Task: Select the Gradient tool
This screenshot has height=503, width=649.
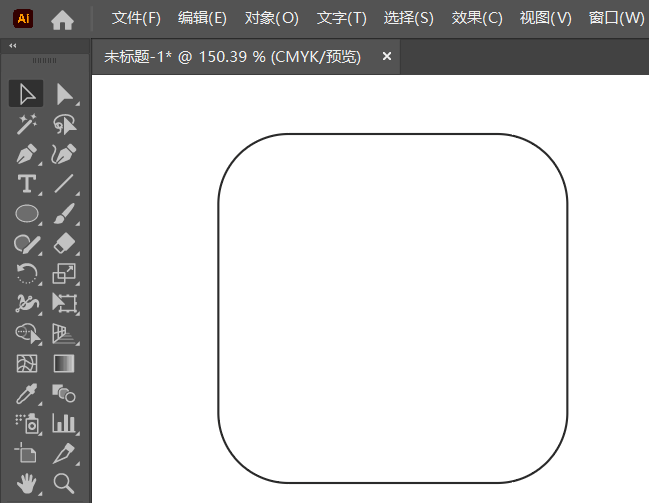Action: tap(64, 364)
